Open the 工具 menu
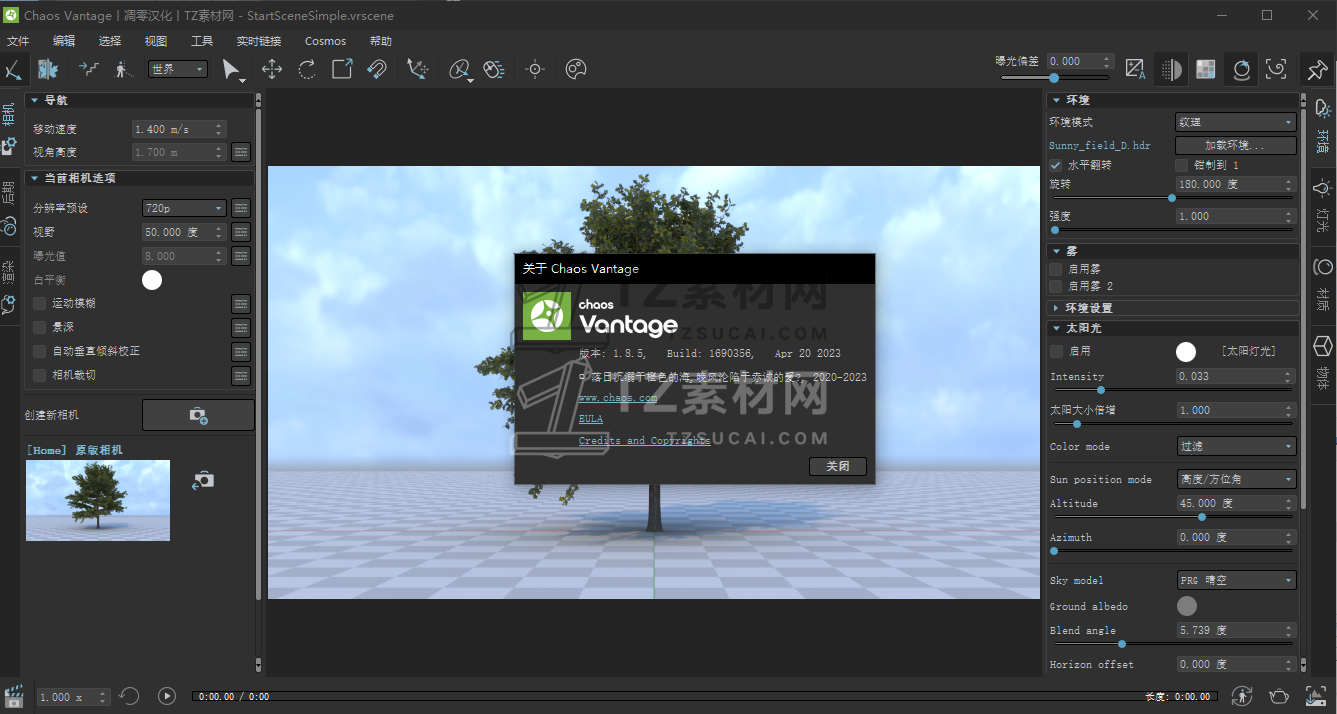The image size is (1337, 714). click(x=202, y=41)
